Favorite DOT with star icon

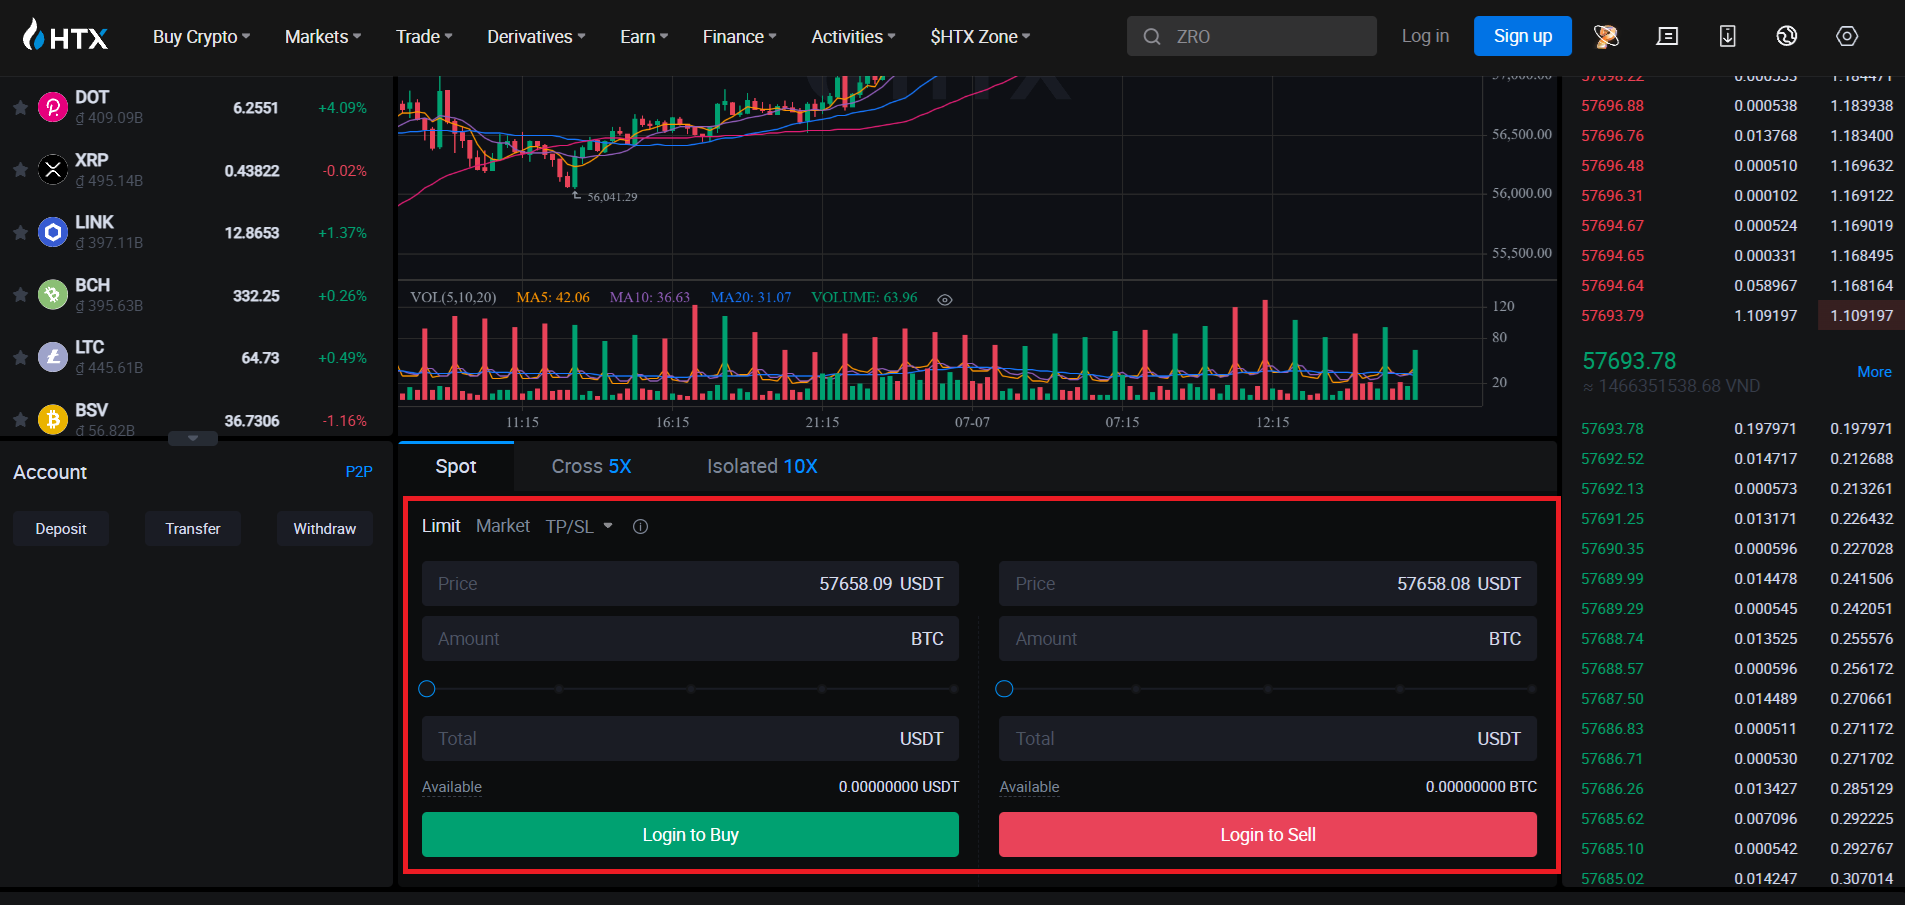click(x=20, y=107)
